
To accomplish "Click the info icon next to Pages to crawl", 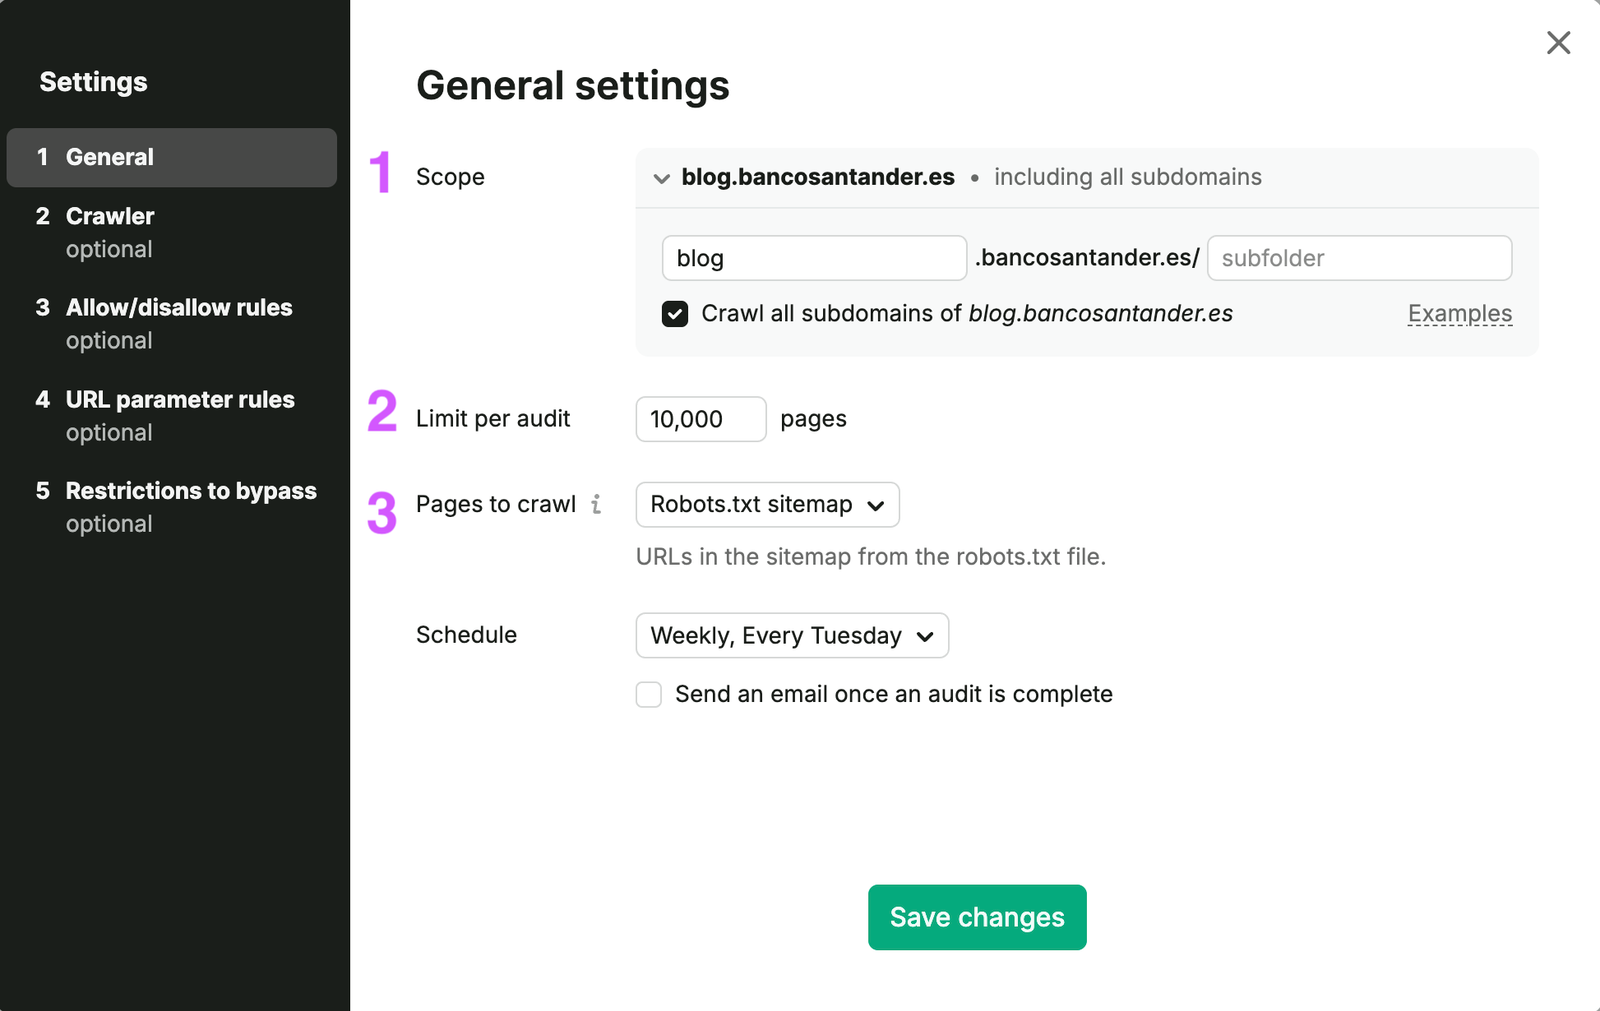I will tap(596, 504).
